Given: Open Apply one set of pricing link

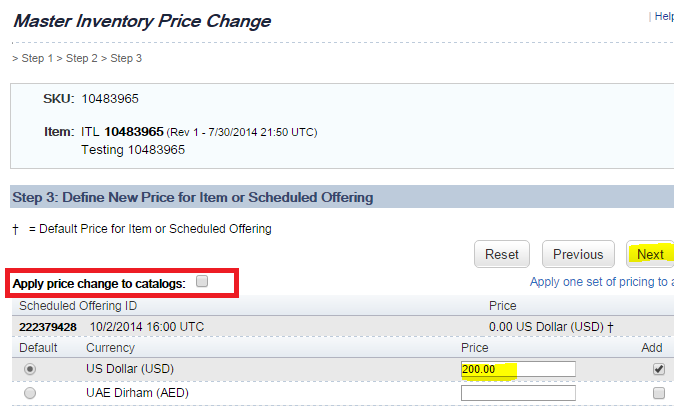Looking at the screenshot, I should 601,282.
